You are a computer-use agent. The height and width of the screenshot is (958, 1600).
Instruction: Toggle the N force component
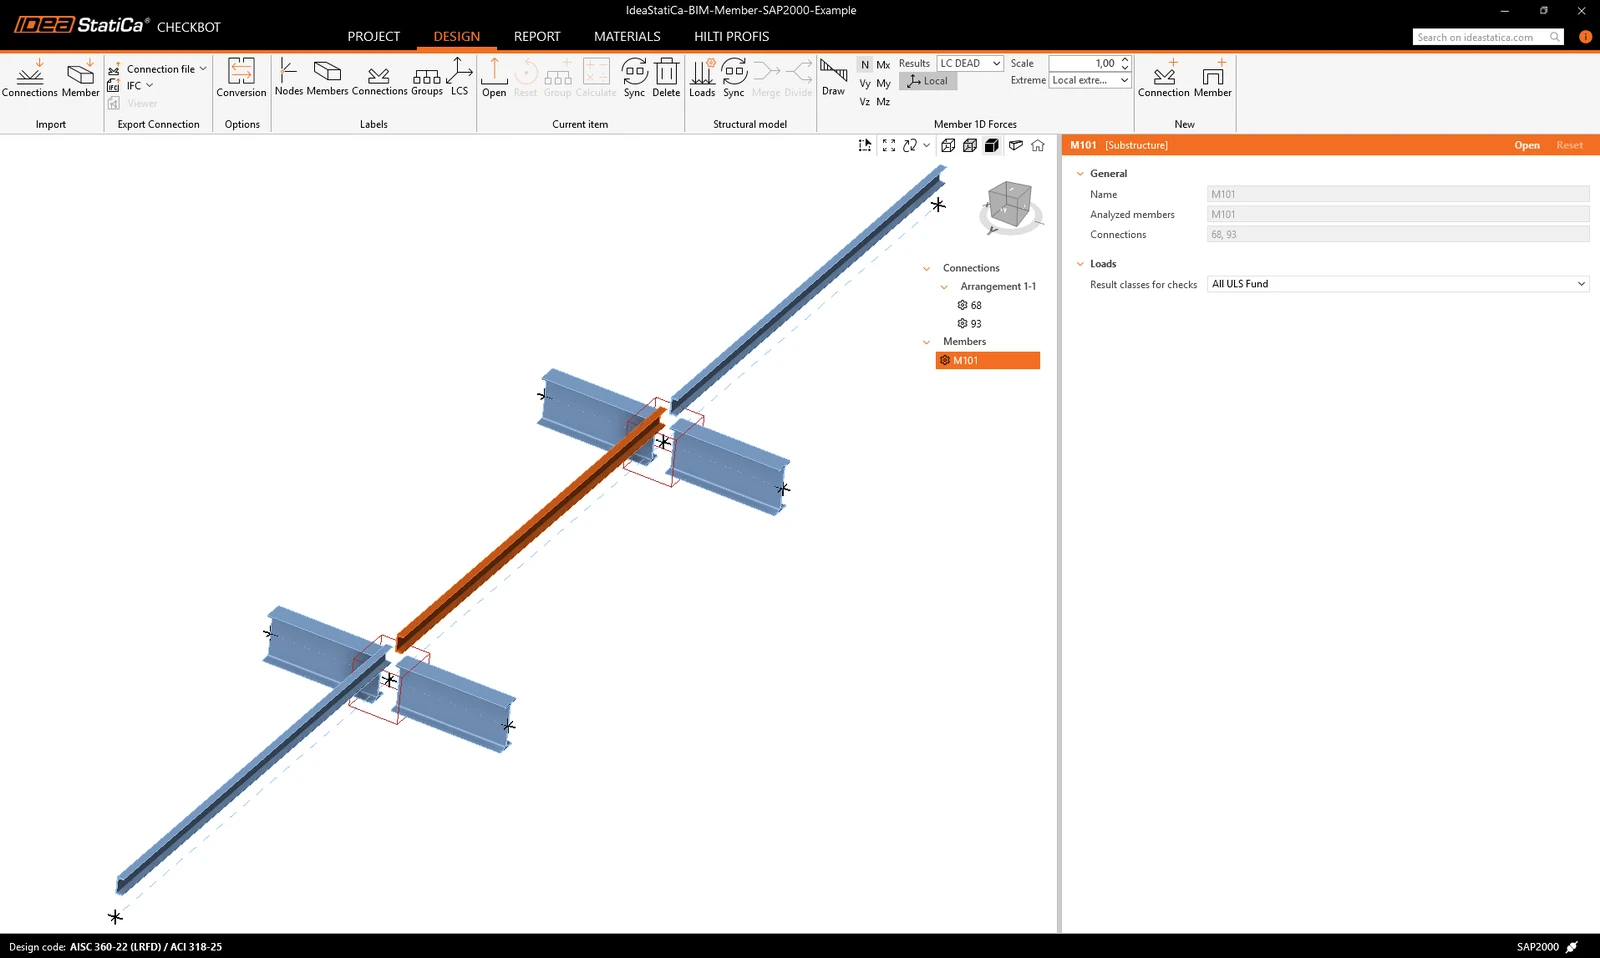click(x=865, y=65)
